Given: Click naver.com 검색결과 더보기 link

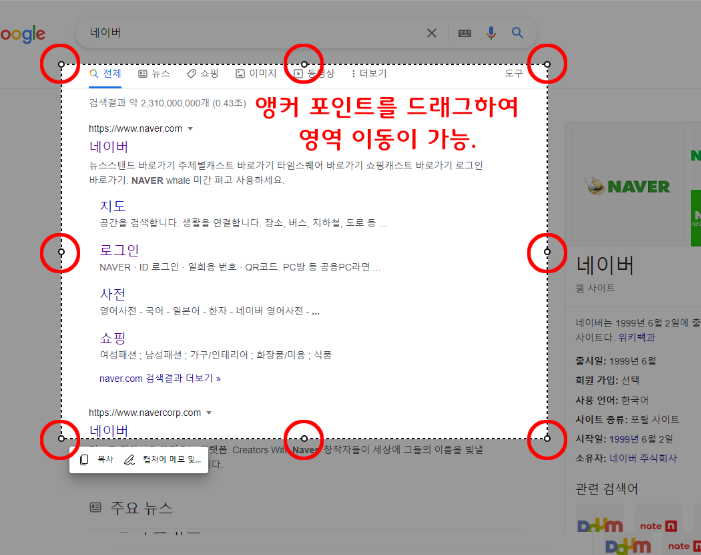Looking at the screenshot, I should (160, 378).
